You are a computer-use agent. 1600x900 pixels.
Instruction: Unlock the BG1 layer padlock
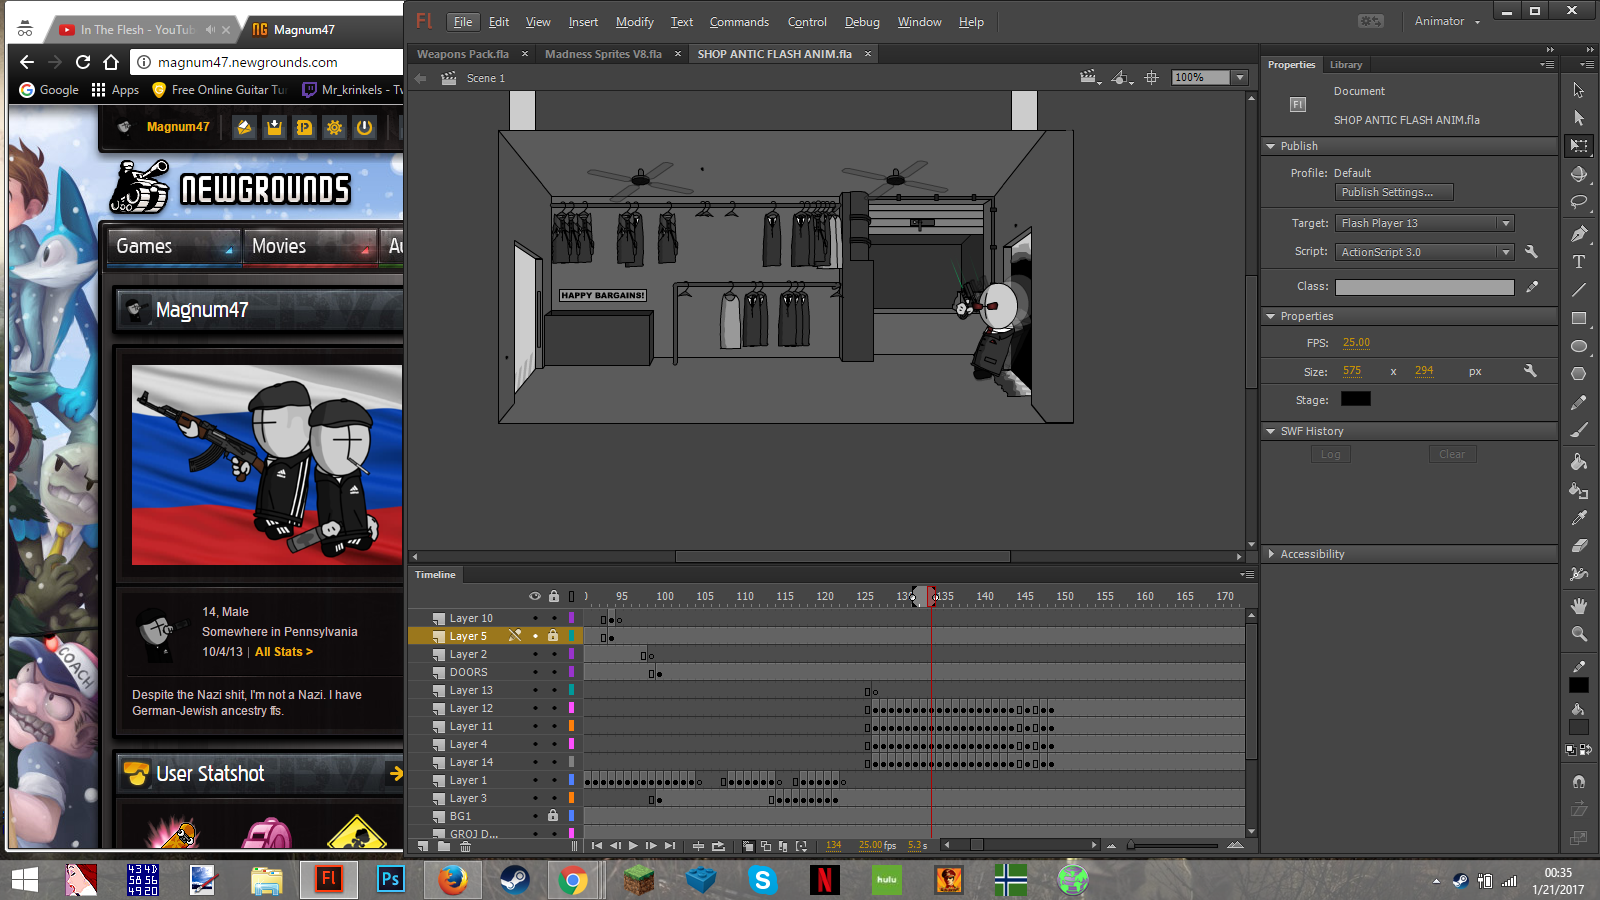coord(553,816)
